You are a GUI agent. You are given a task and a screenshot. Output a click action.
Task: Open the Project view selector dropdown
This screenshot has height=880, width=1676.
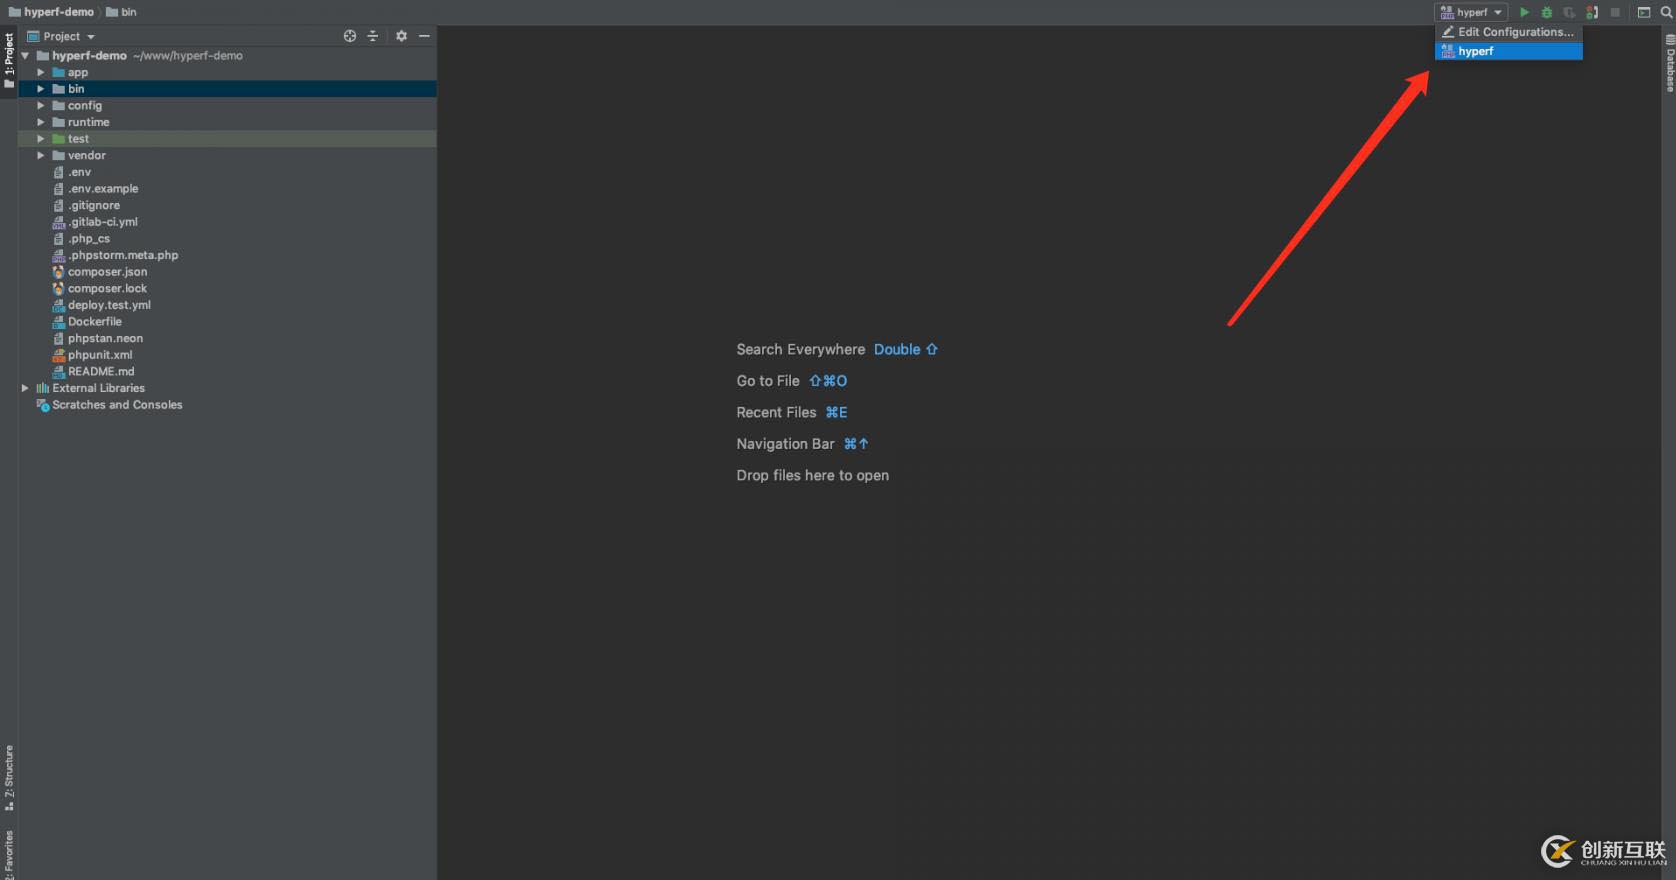[61, 36]
